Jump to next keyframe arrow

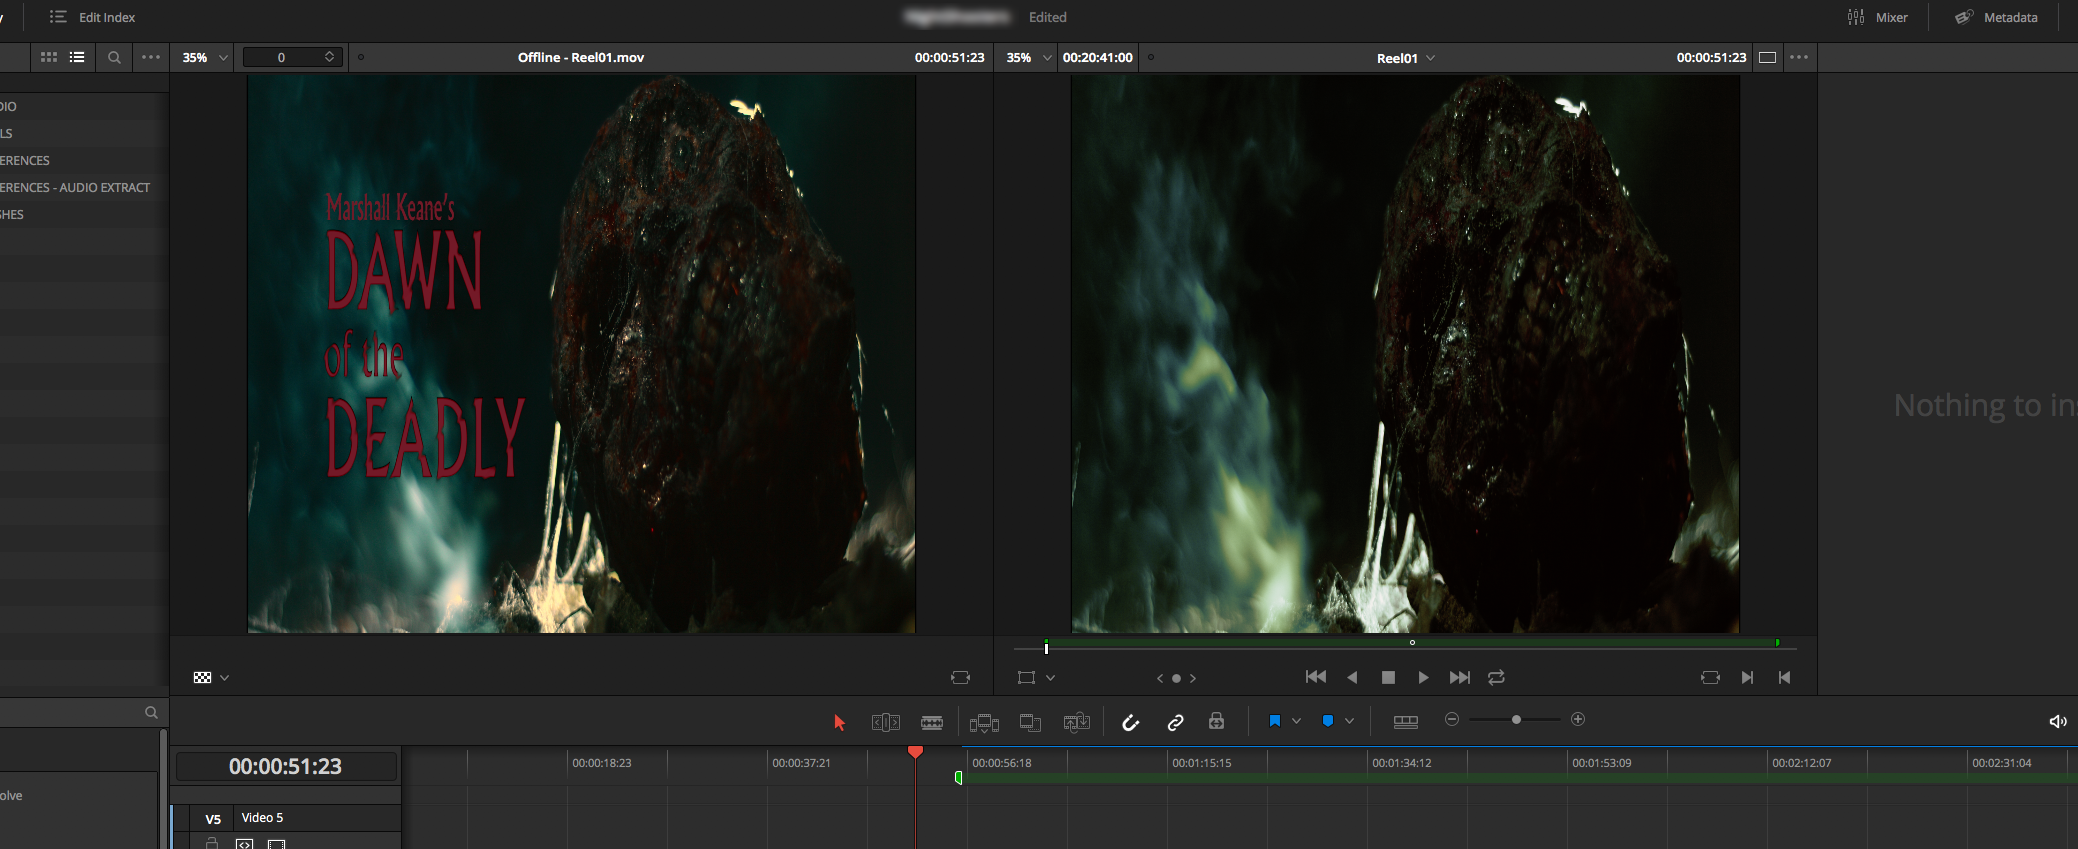[x=1193, y=678]
